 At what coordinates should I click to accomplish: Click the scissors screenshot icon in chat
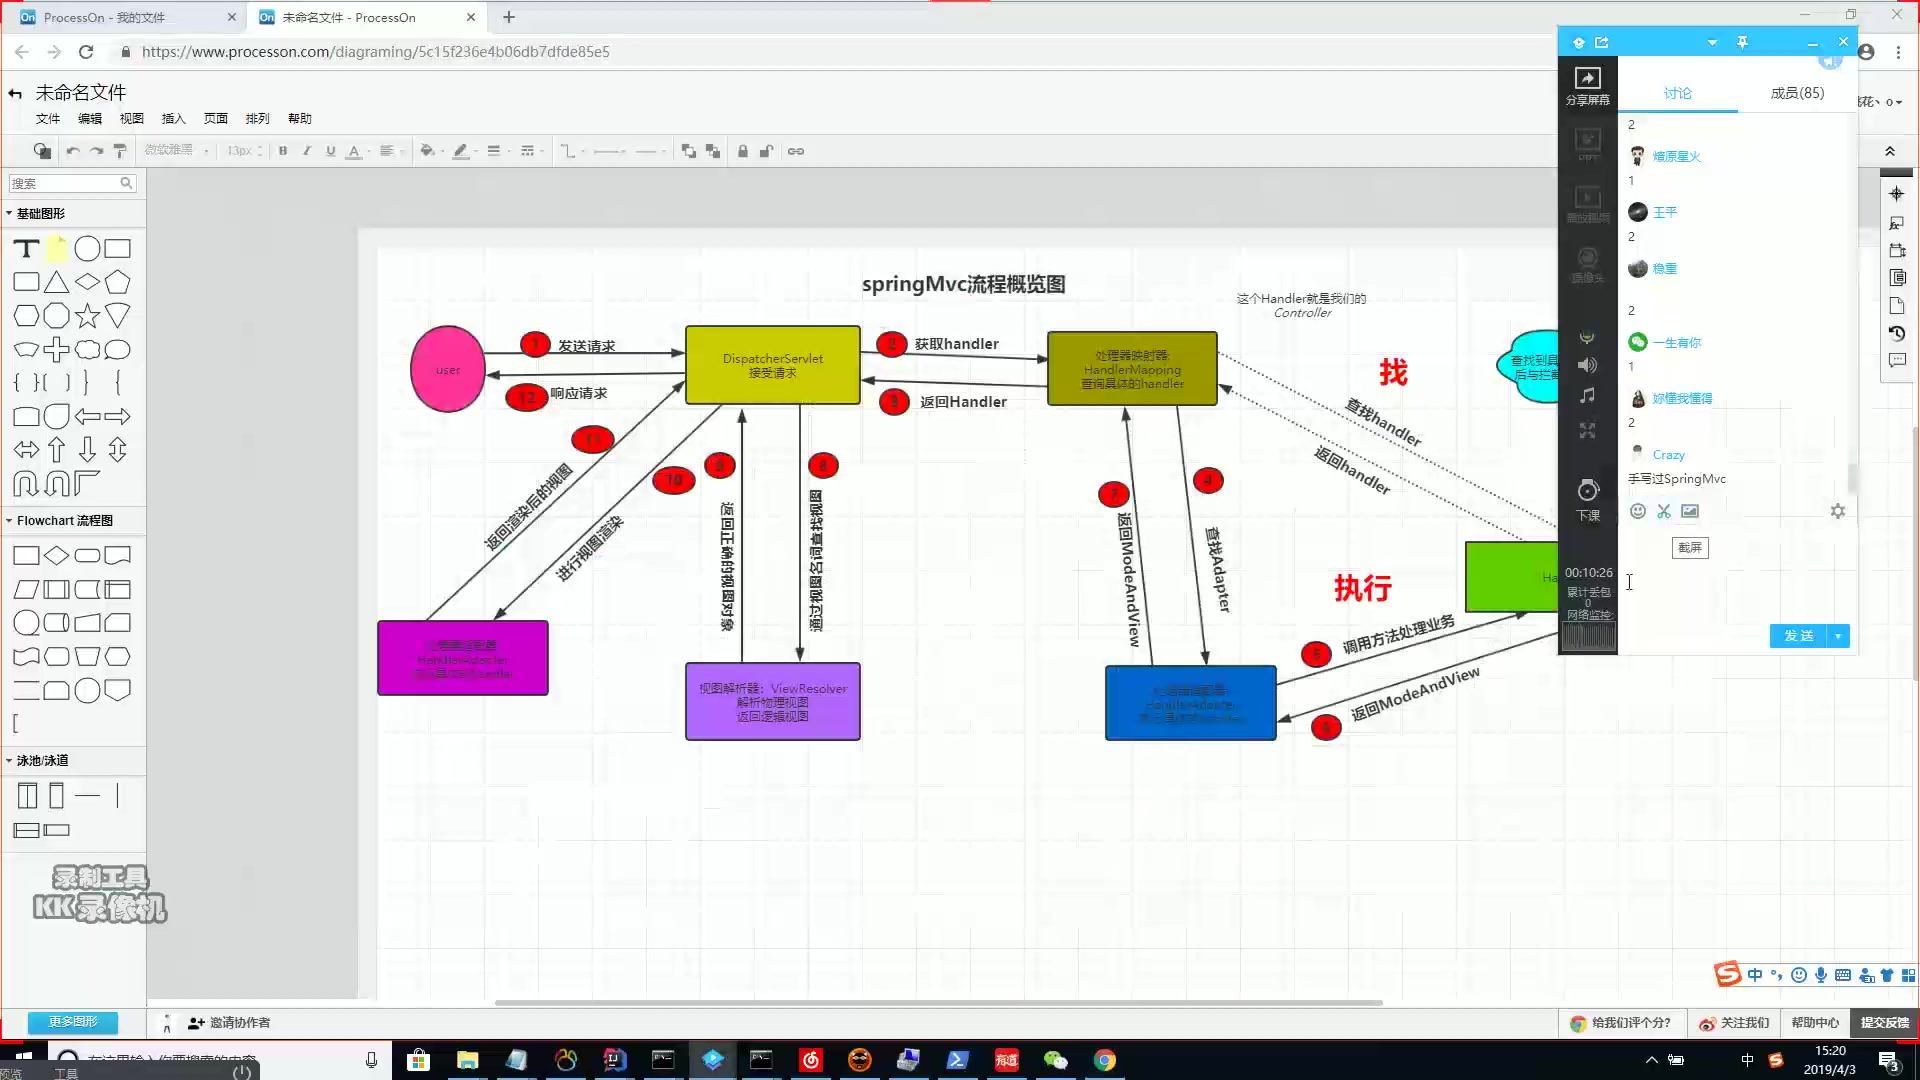click(x=1664, y=511)
